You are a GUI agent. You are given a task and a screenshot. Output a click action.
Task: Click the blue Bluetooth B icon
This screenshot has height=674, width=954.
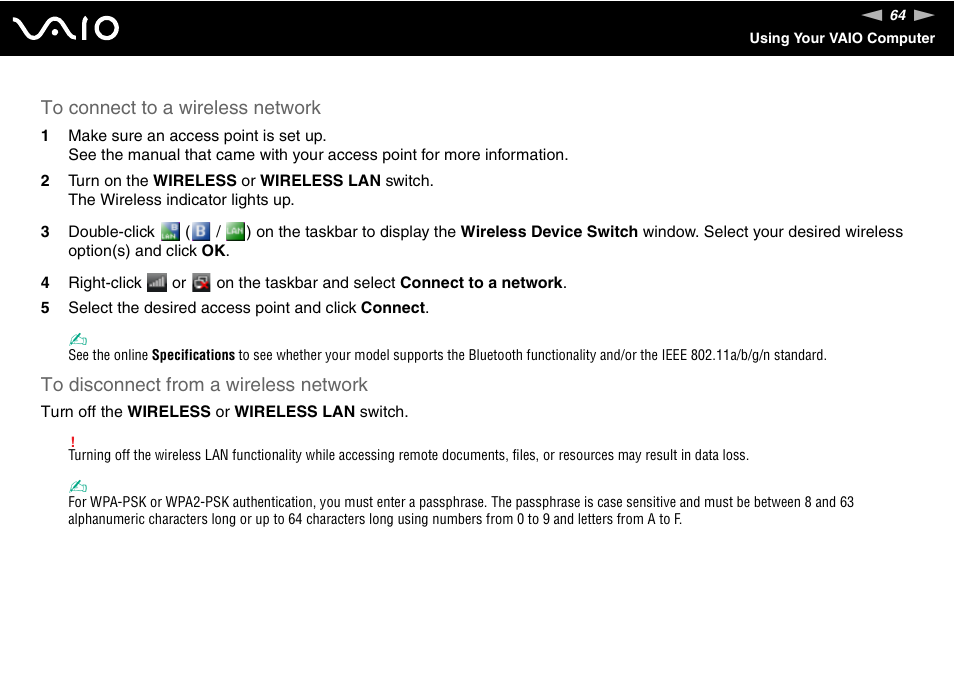click(201, 232)
